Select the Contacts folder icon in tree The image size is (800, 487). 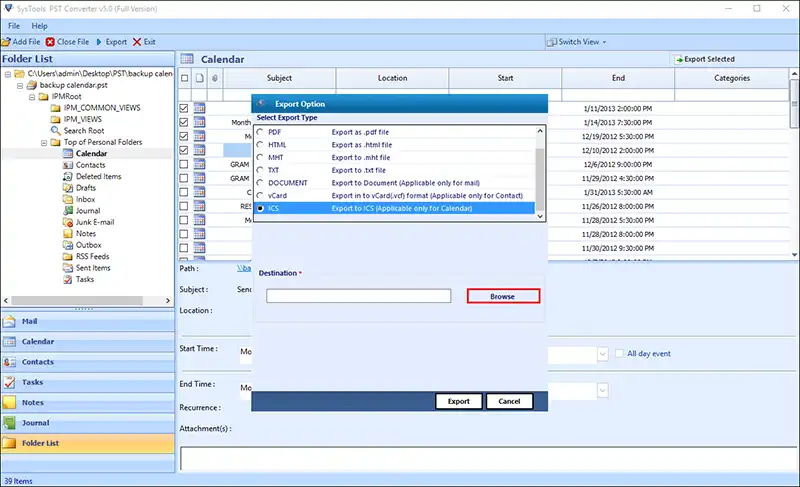pos(68,165)
